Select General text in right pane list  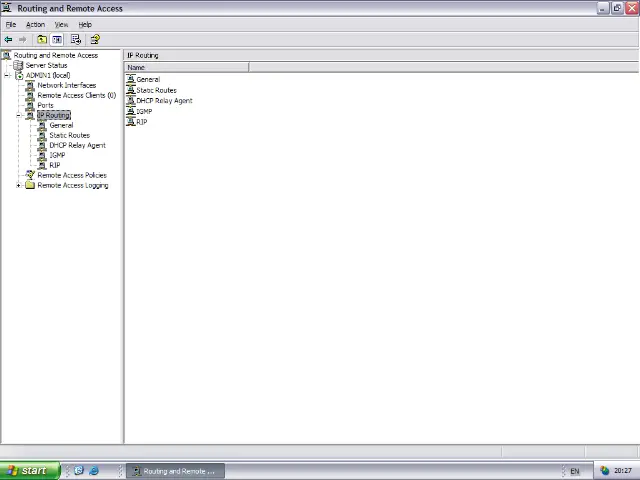point(148,80)
